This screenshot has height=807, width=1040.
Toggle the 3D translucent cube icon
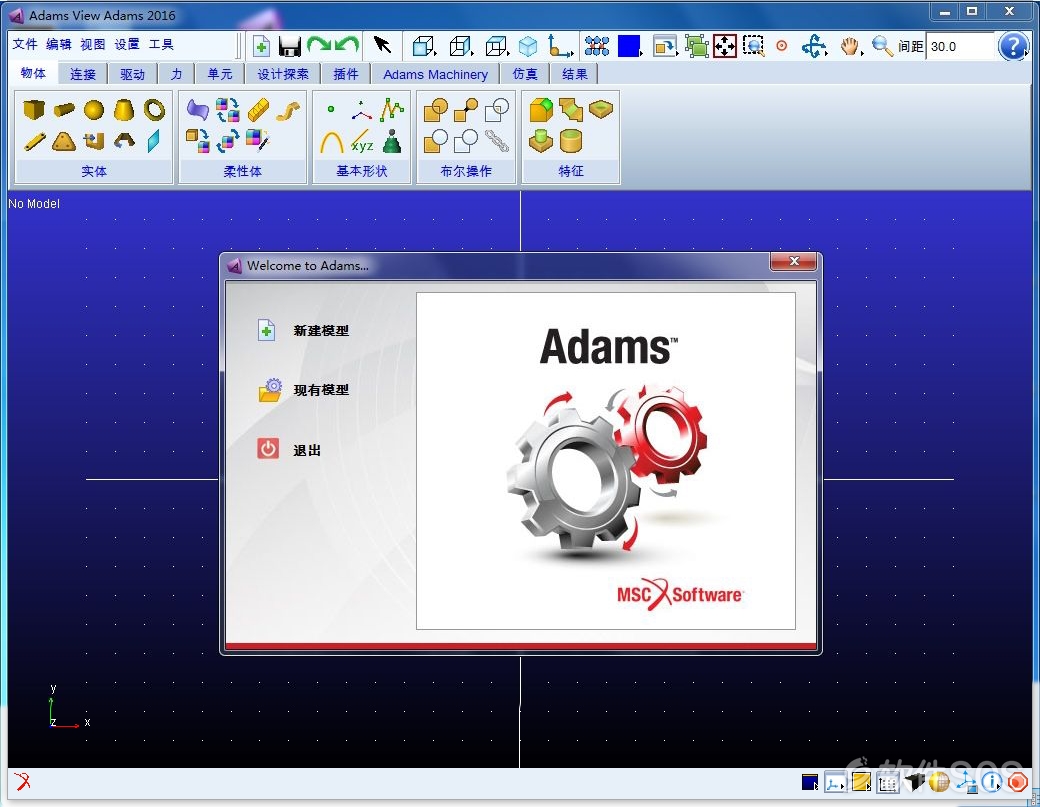point(528,46)
